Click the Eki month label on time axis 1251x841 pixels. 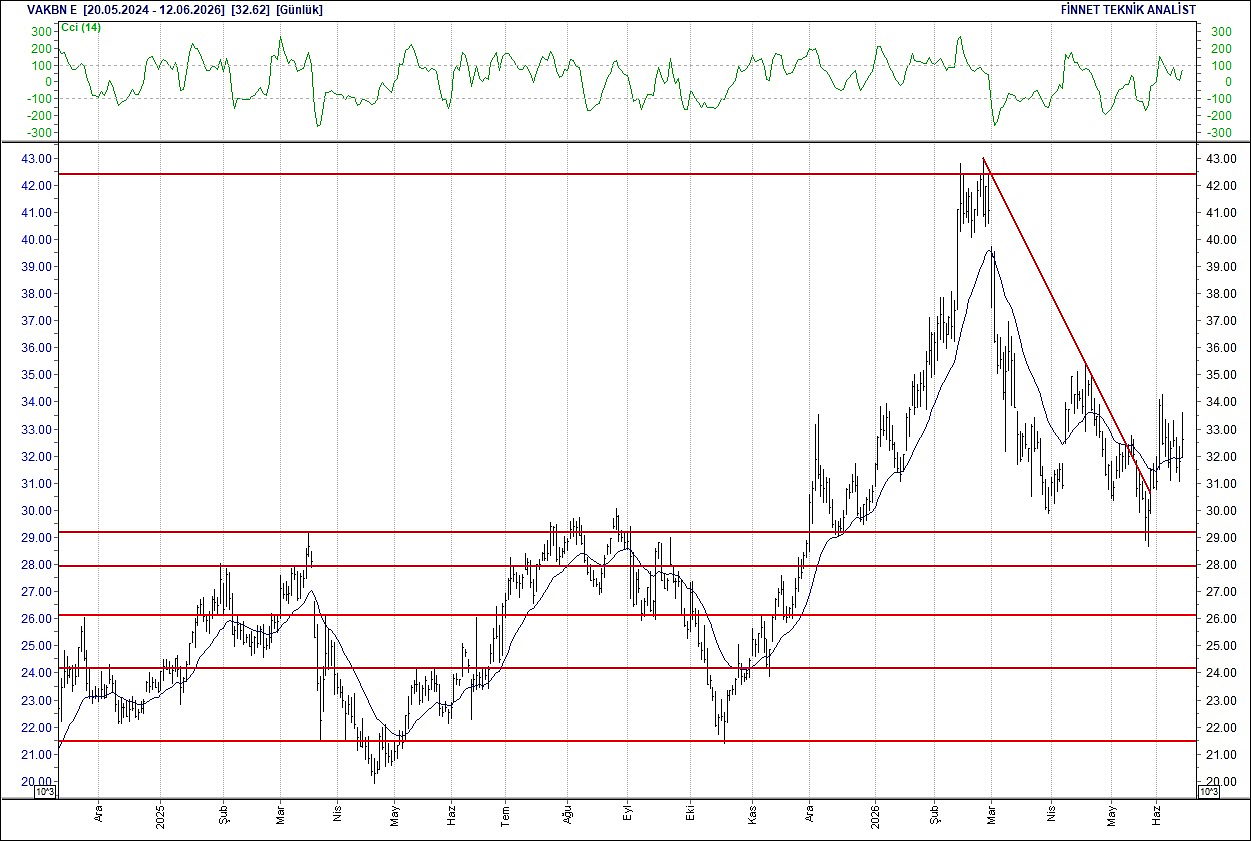pos(689,816)
